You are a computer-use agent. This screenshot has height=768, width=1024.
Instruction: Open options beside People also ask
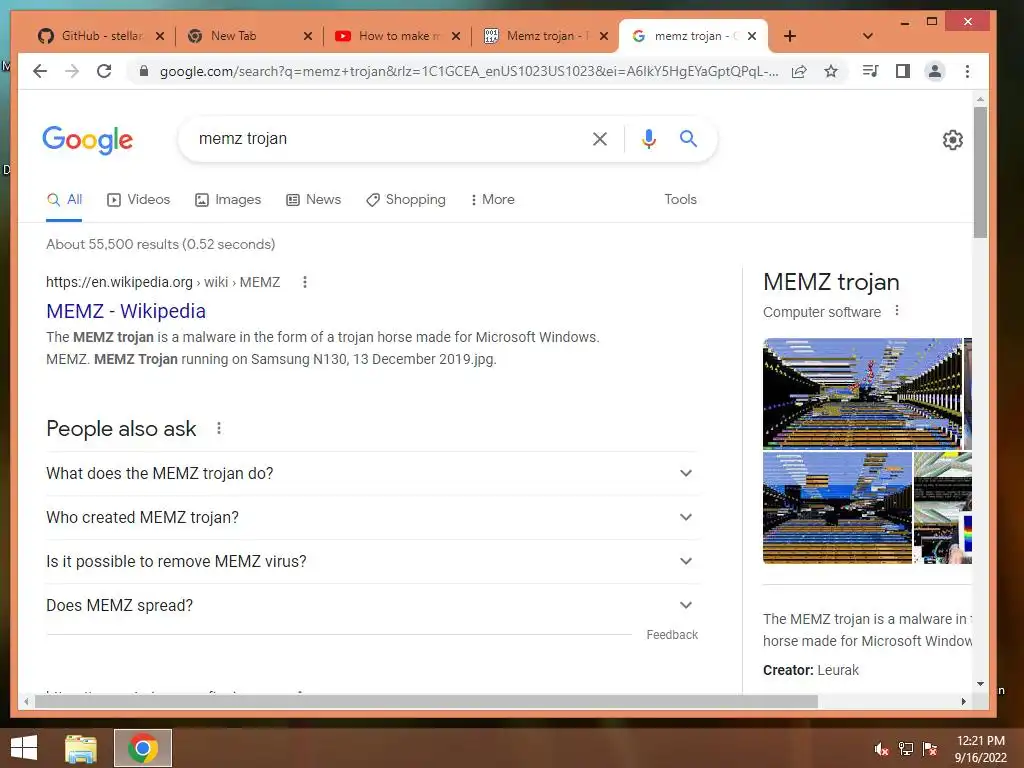(219, 428)
